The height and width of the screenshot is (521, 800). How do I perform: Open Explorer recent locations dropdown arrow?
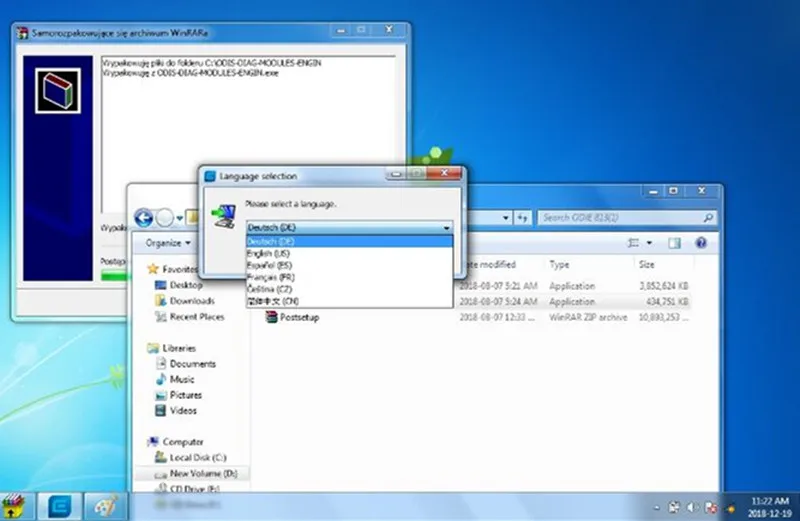coord(180,219)
